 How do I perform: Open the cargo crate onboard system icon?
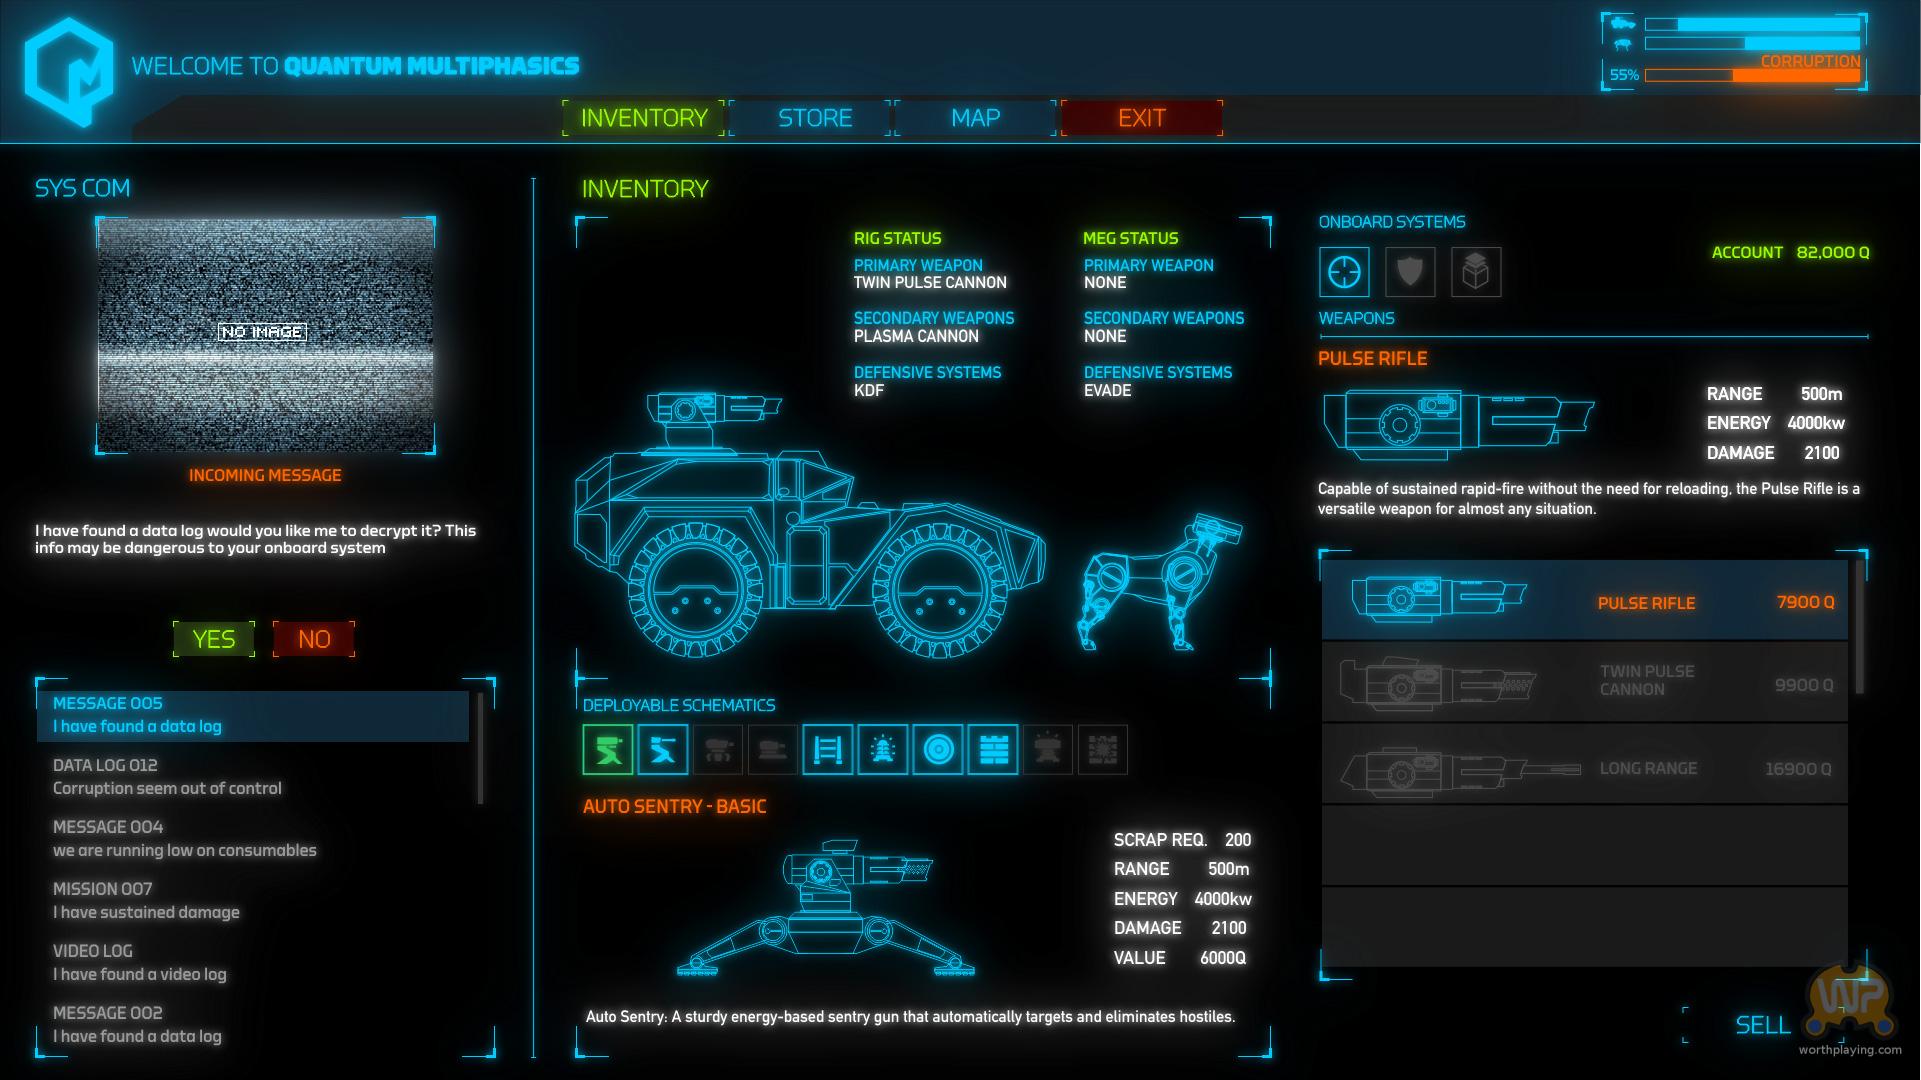(x=1476, y=272)
